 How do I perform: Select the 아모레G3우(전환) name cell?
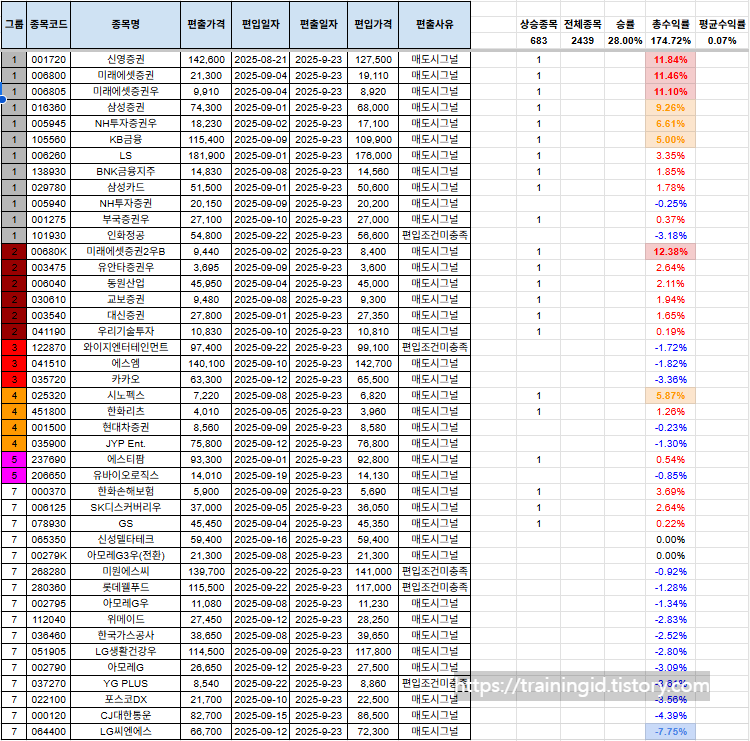[125, 556]
